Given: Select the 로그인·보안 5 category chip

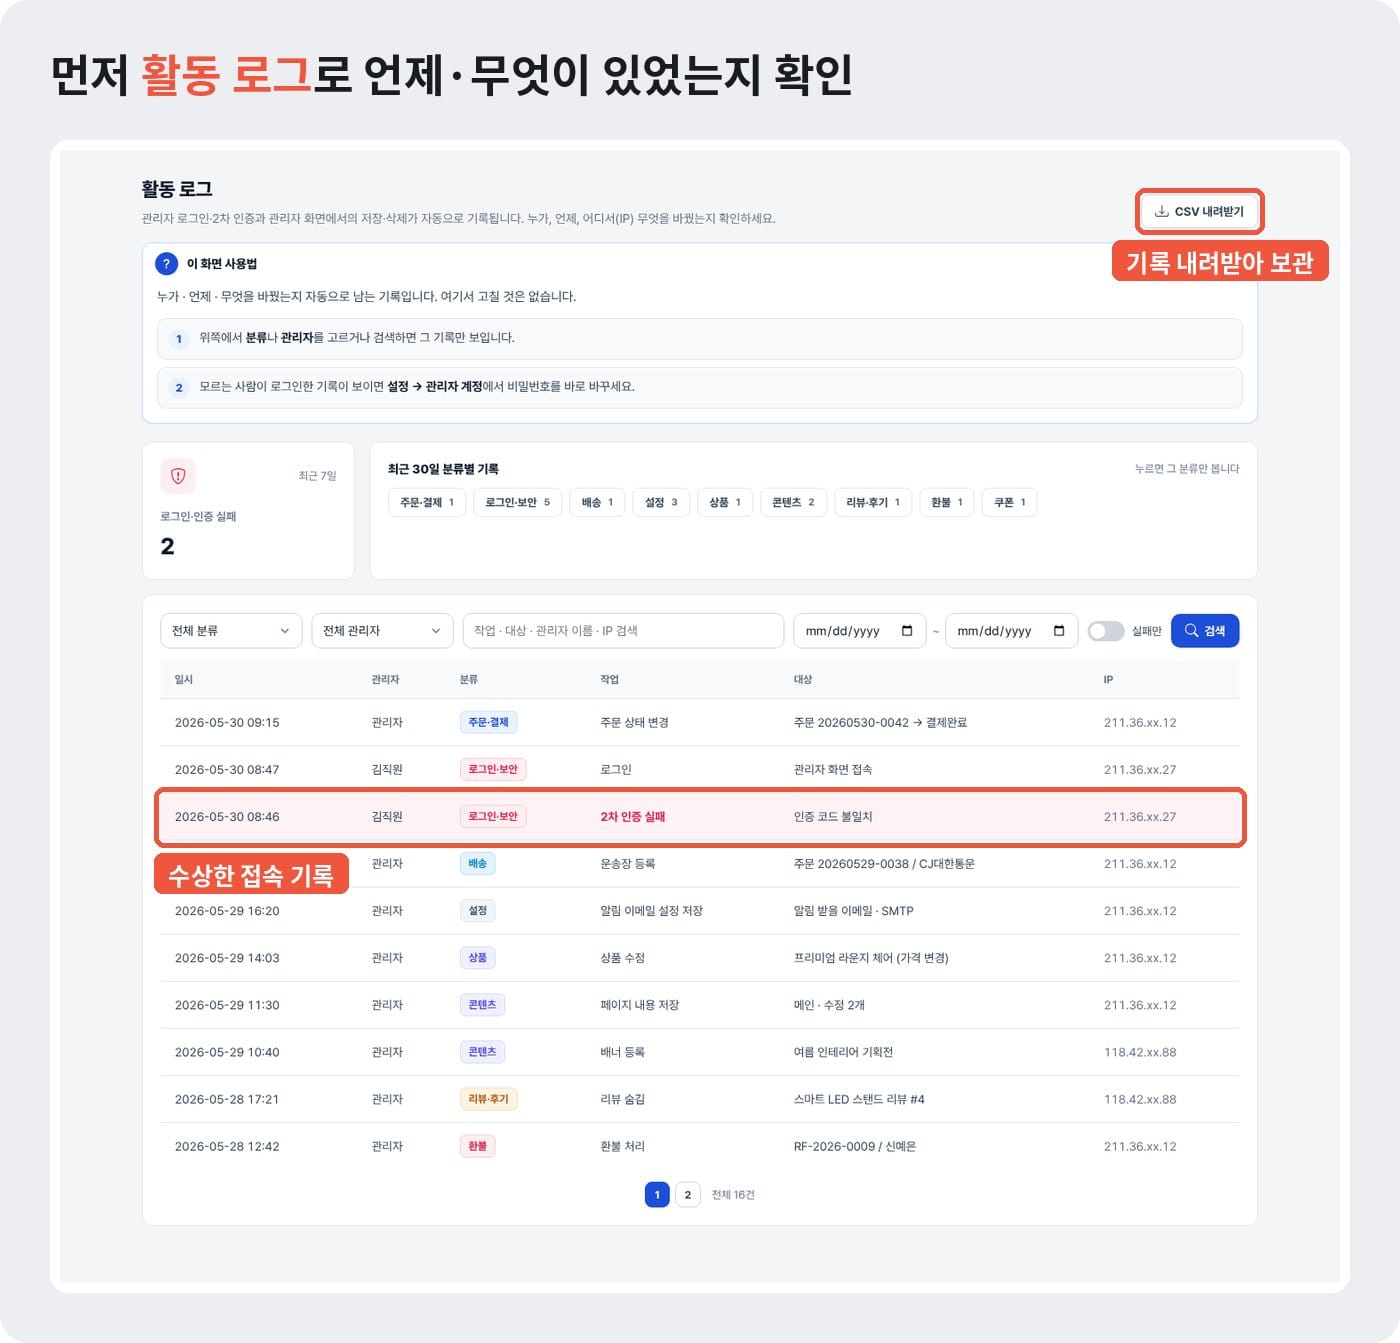Looking at the screenshot, I should coord(518,502).
